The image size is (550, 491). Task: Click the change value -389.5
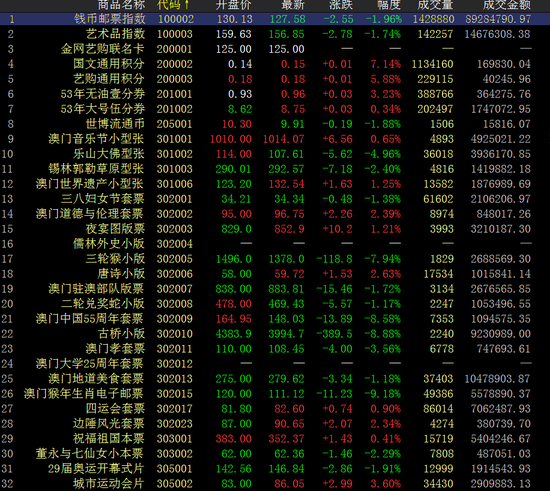tap(335, 334)
